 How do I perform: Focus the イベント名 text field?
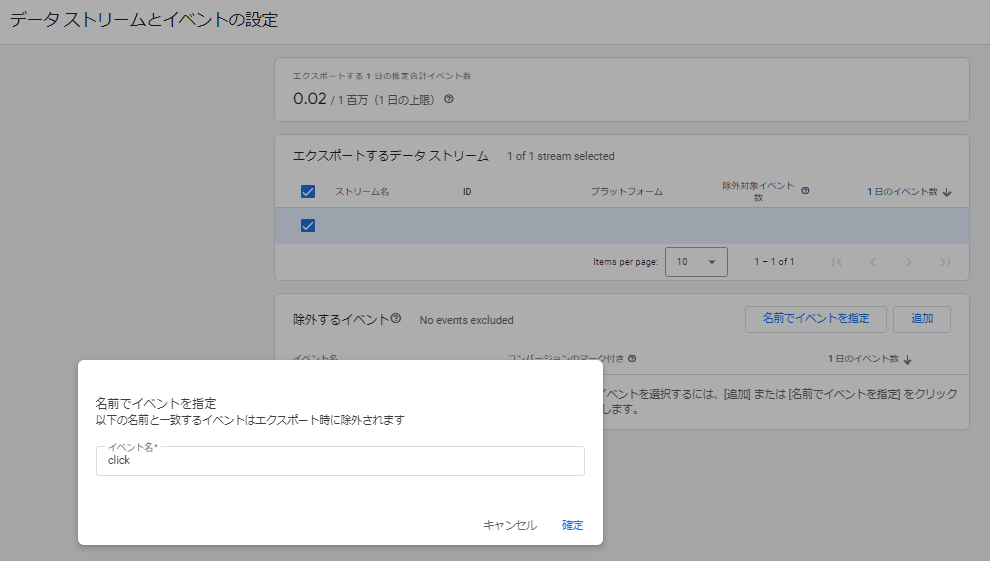[x=340, y=461]
